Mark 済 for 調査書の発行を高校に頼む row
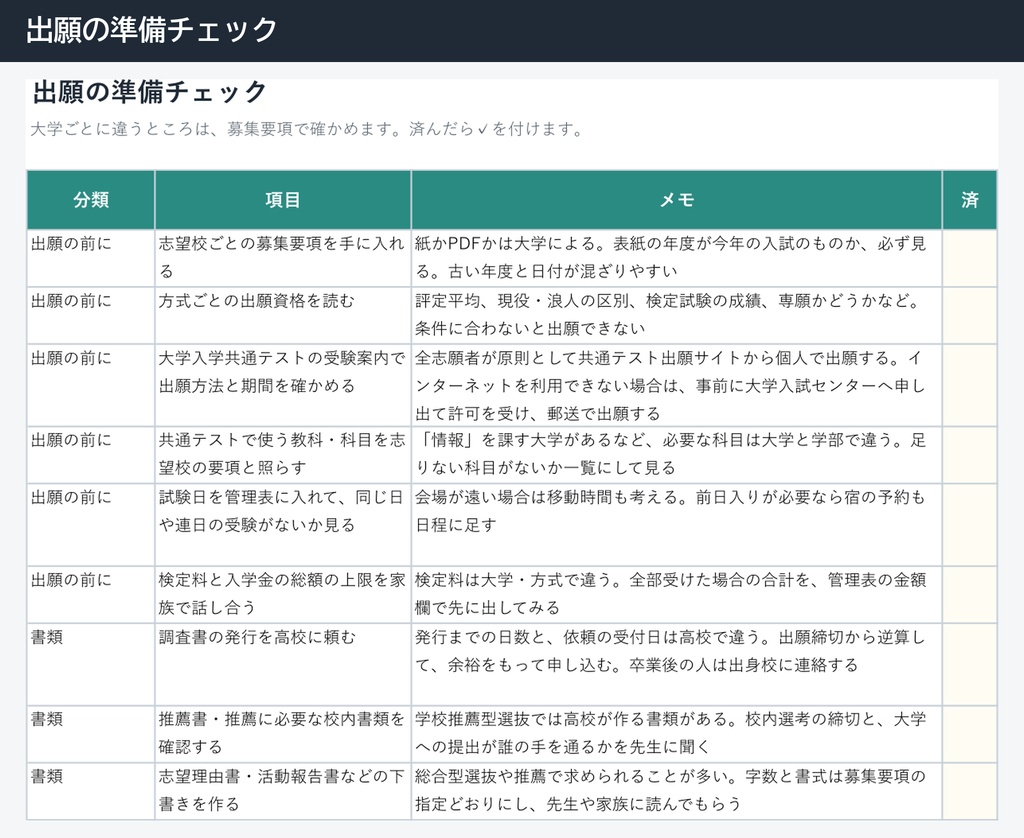Image resolution: width=1024 pixels, height=838 pixels. [970, 664]
